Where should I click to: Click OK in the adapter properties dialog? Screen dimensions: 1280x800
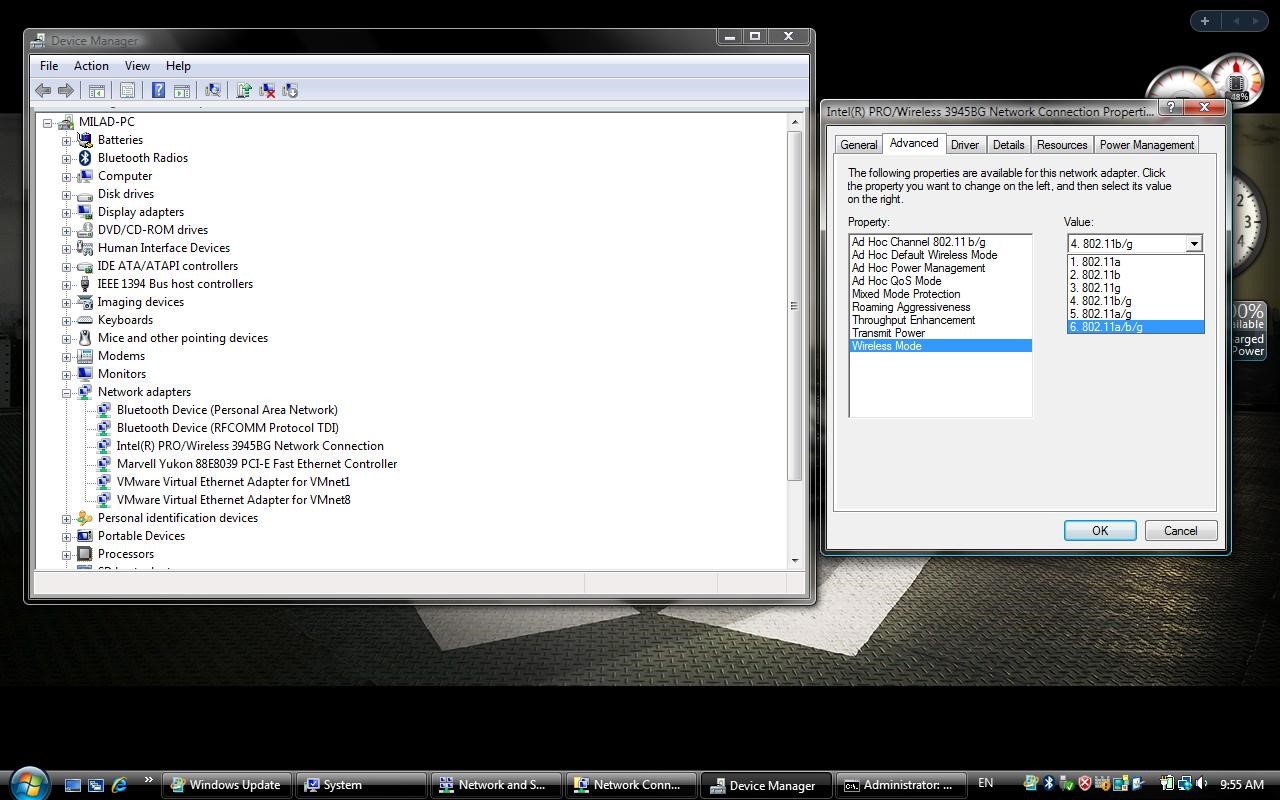coord(1100,531)
